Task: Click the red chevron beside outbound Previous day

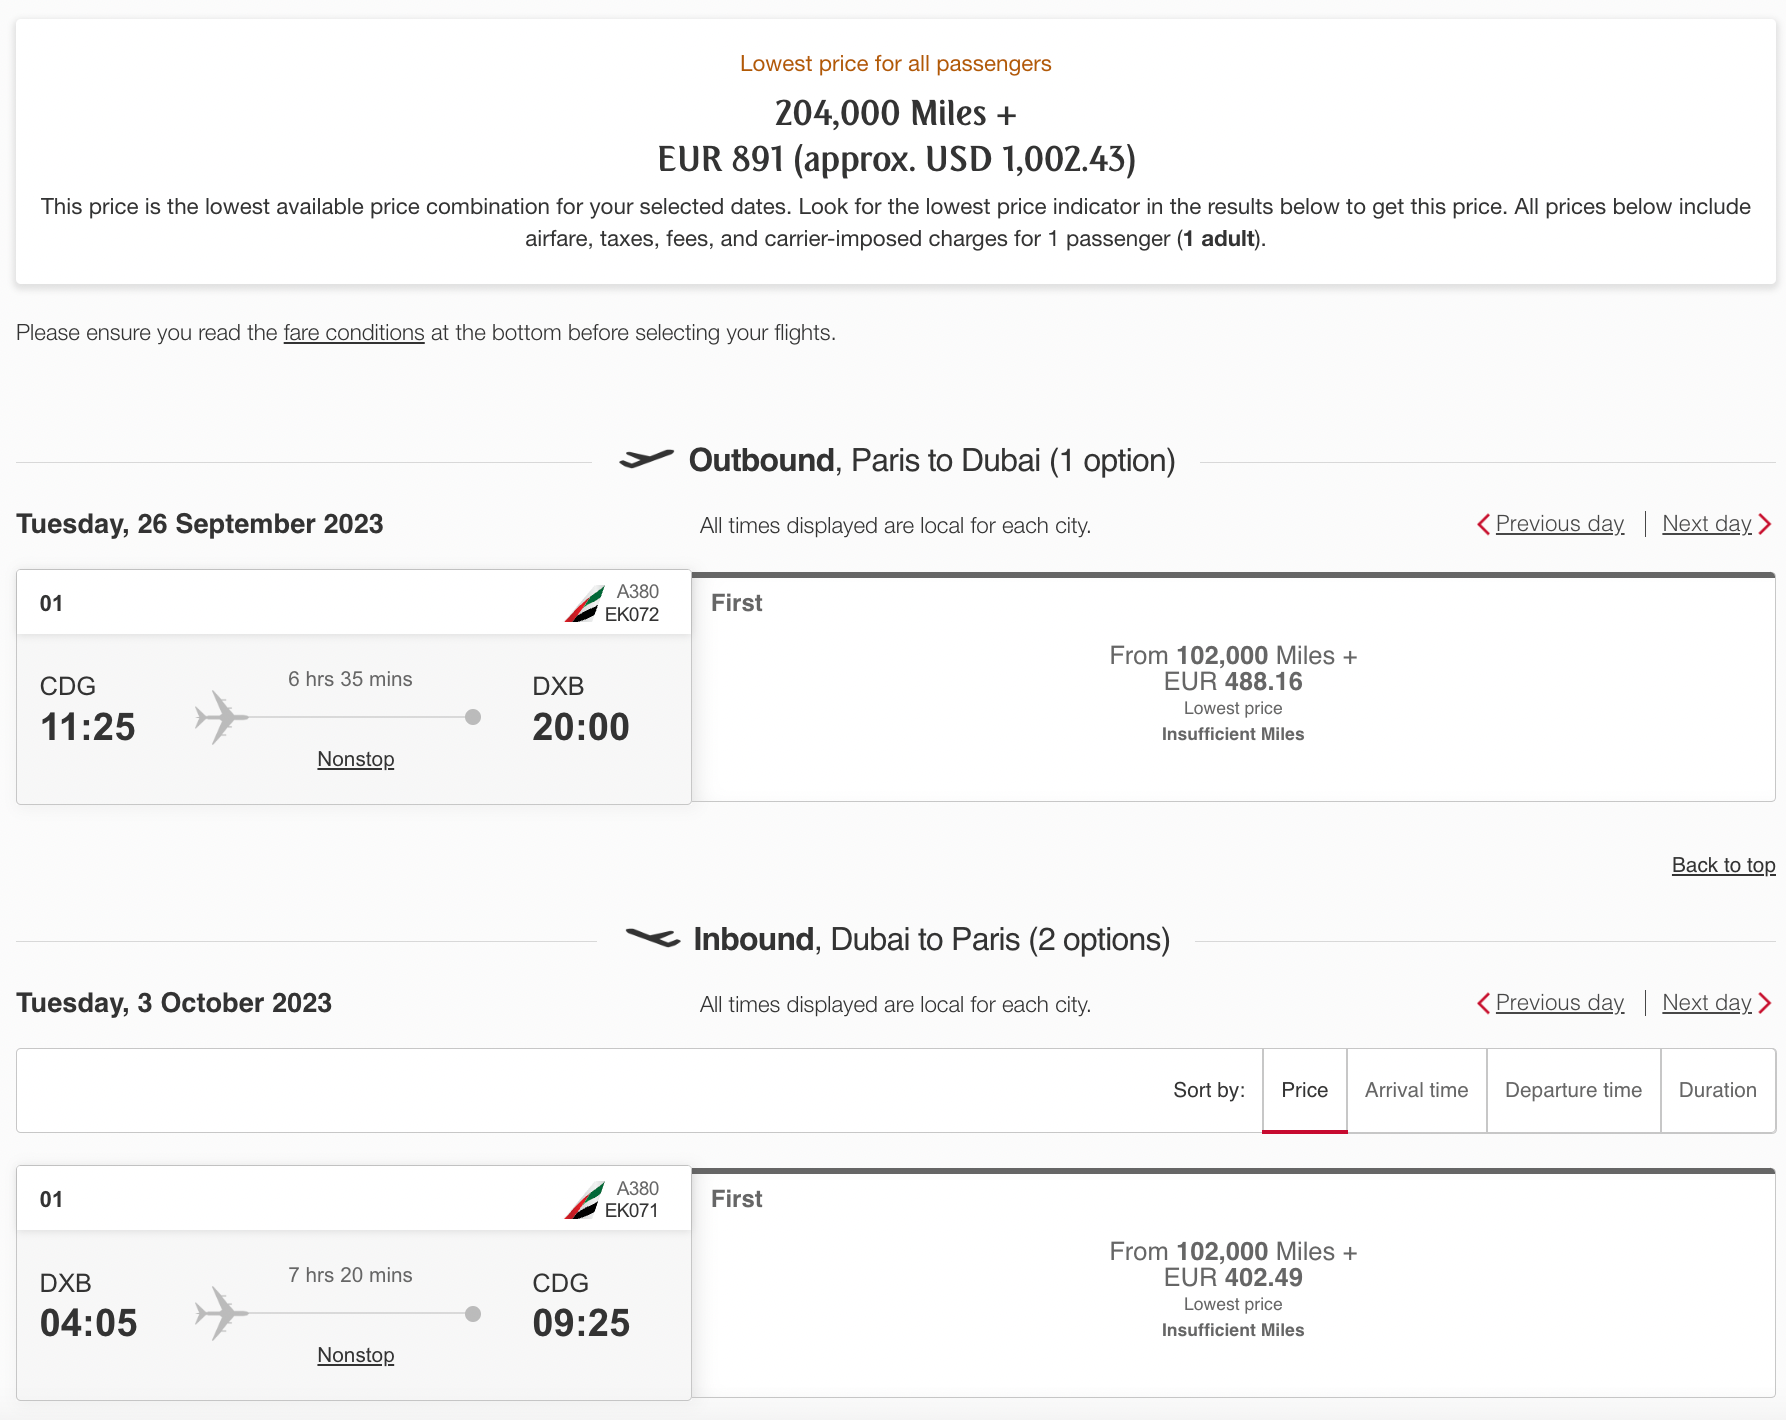Action: [x=1484, y=523]
